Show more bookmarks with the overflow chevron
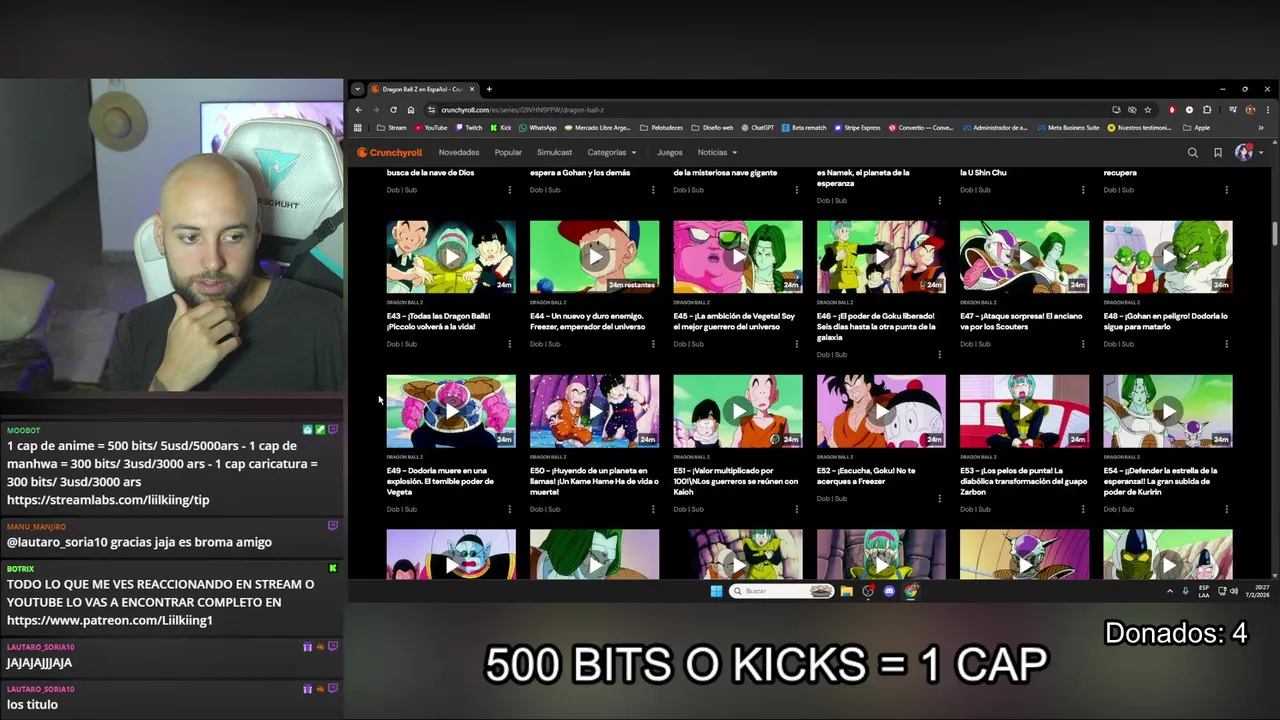Image resolution: width=1280 pixels, height=720 pixels. [1261, 128]
